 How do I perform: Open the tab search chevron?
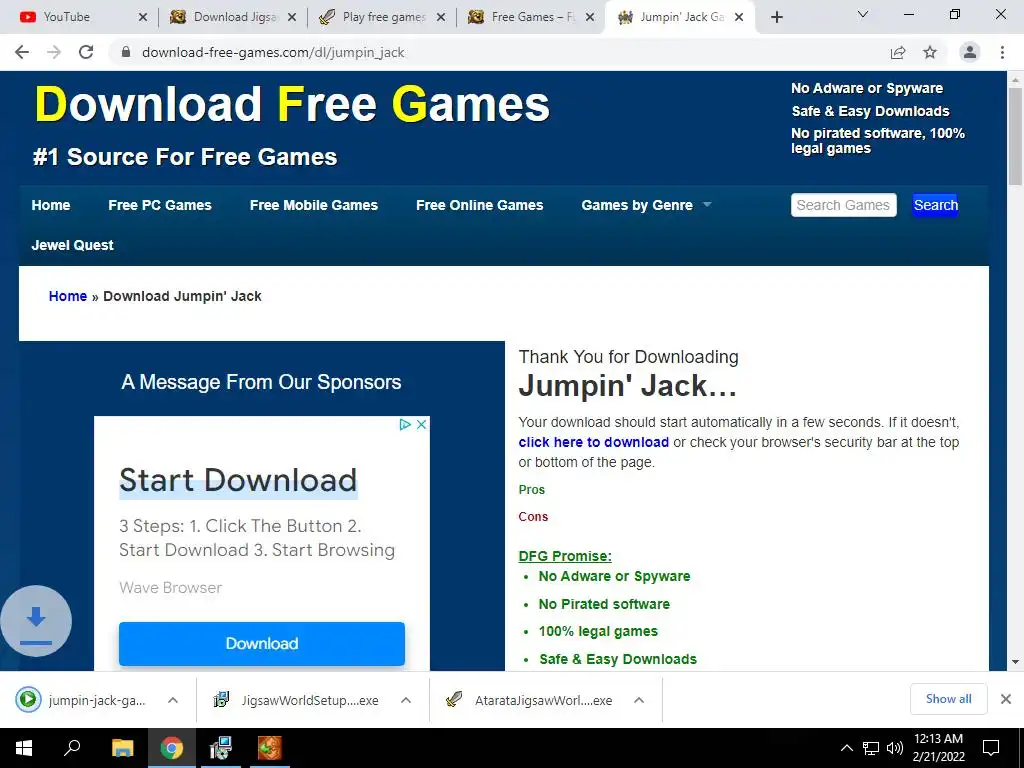(863, 14)
